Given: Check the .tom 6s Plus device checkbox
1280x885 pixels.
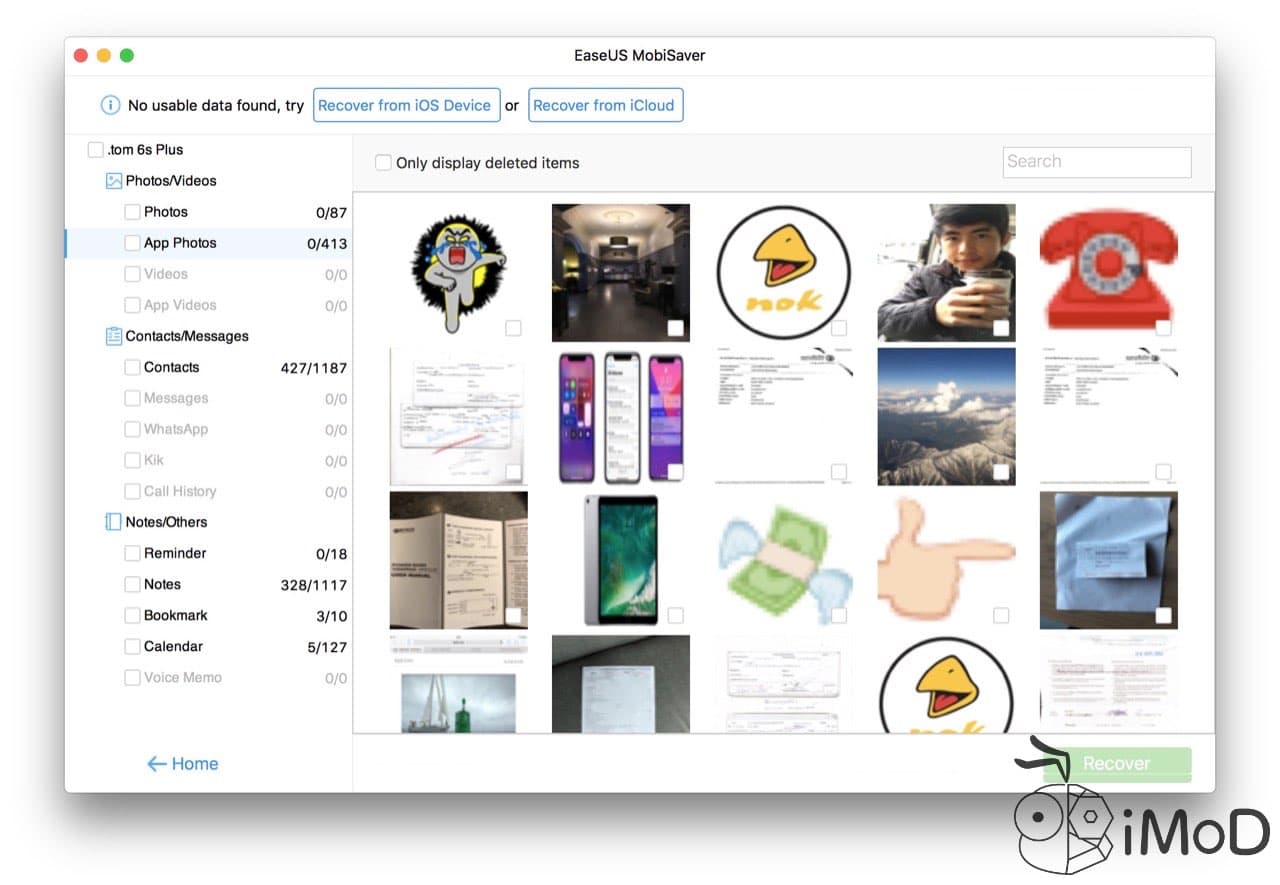Looking at the screenshot, I should [x=95, y=148].
